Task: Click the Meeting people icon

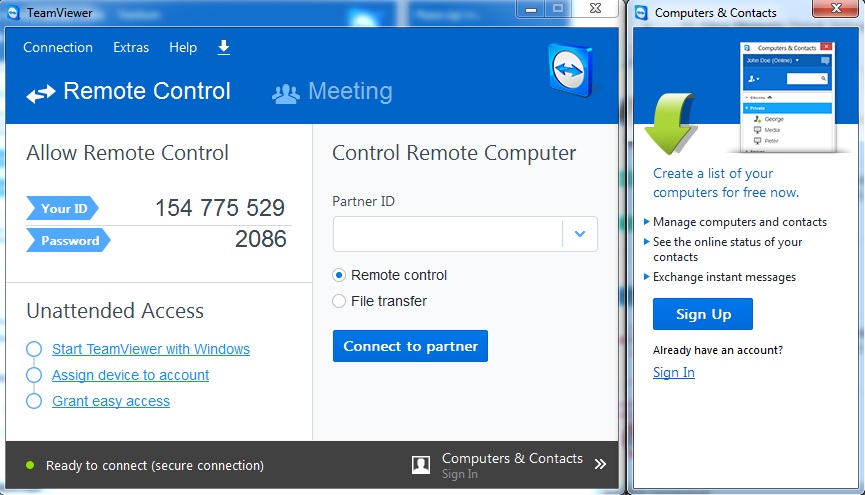Action: tap(286, 93)
